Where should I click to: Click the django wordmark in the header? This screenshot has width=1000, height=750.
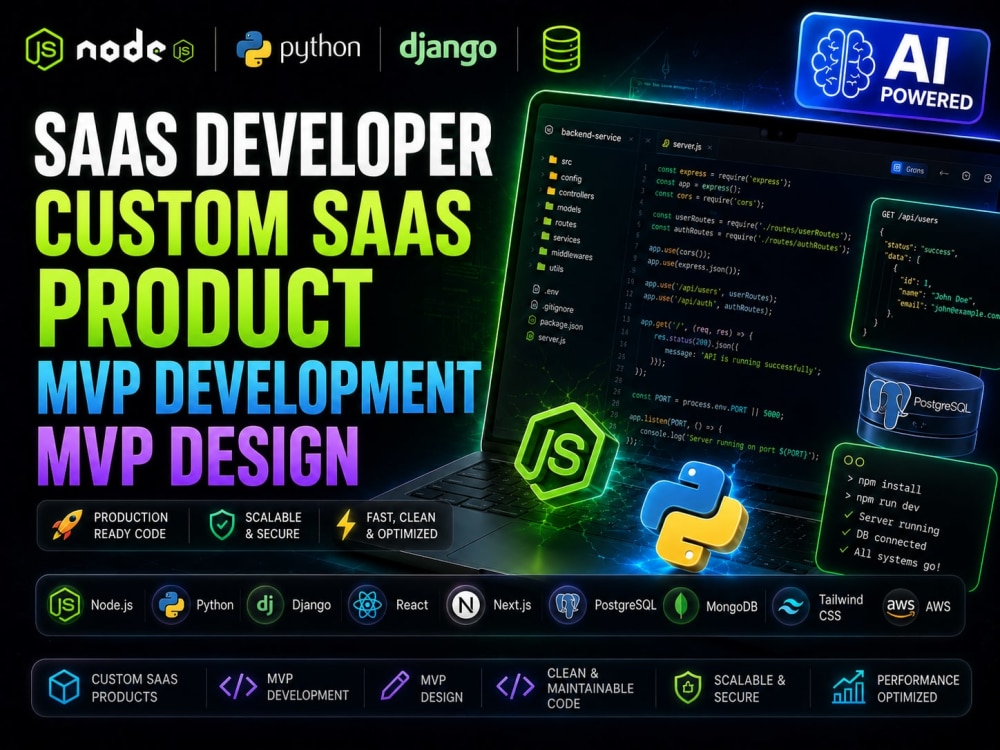(x=448, y=49)
